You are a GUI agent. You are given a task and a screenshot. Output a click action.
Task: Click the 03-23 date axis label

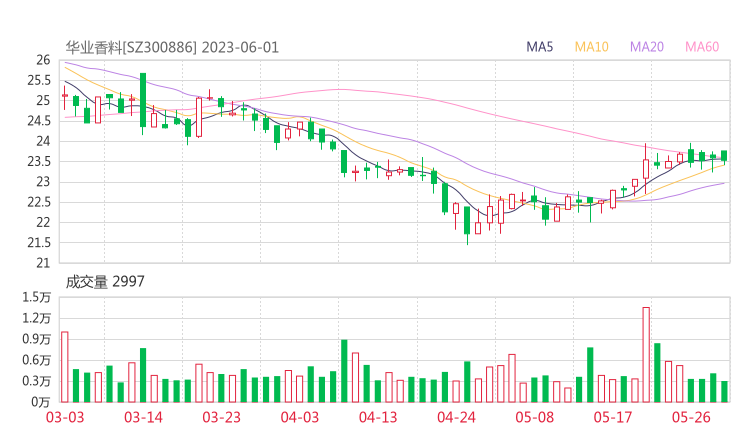pyautogui.click(x=221, y=417)
